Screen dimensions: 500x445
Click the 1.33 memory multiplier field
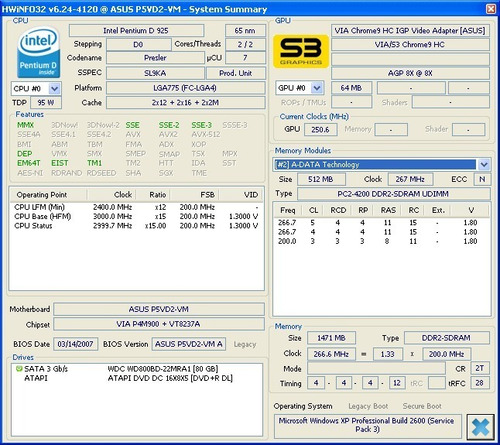click(388, 354)
